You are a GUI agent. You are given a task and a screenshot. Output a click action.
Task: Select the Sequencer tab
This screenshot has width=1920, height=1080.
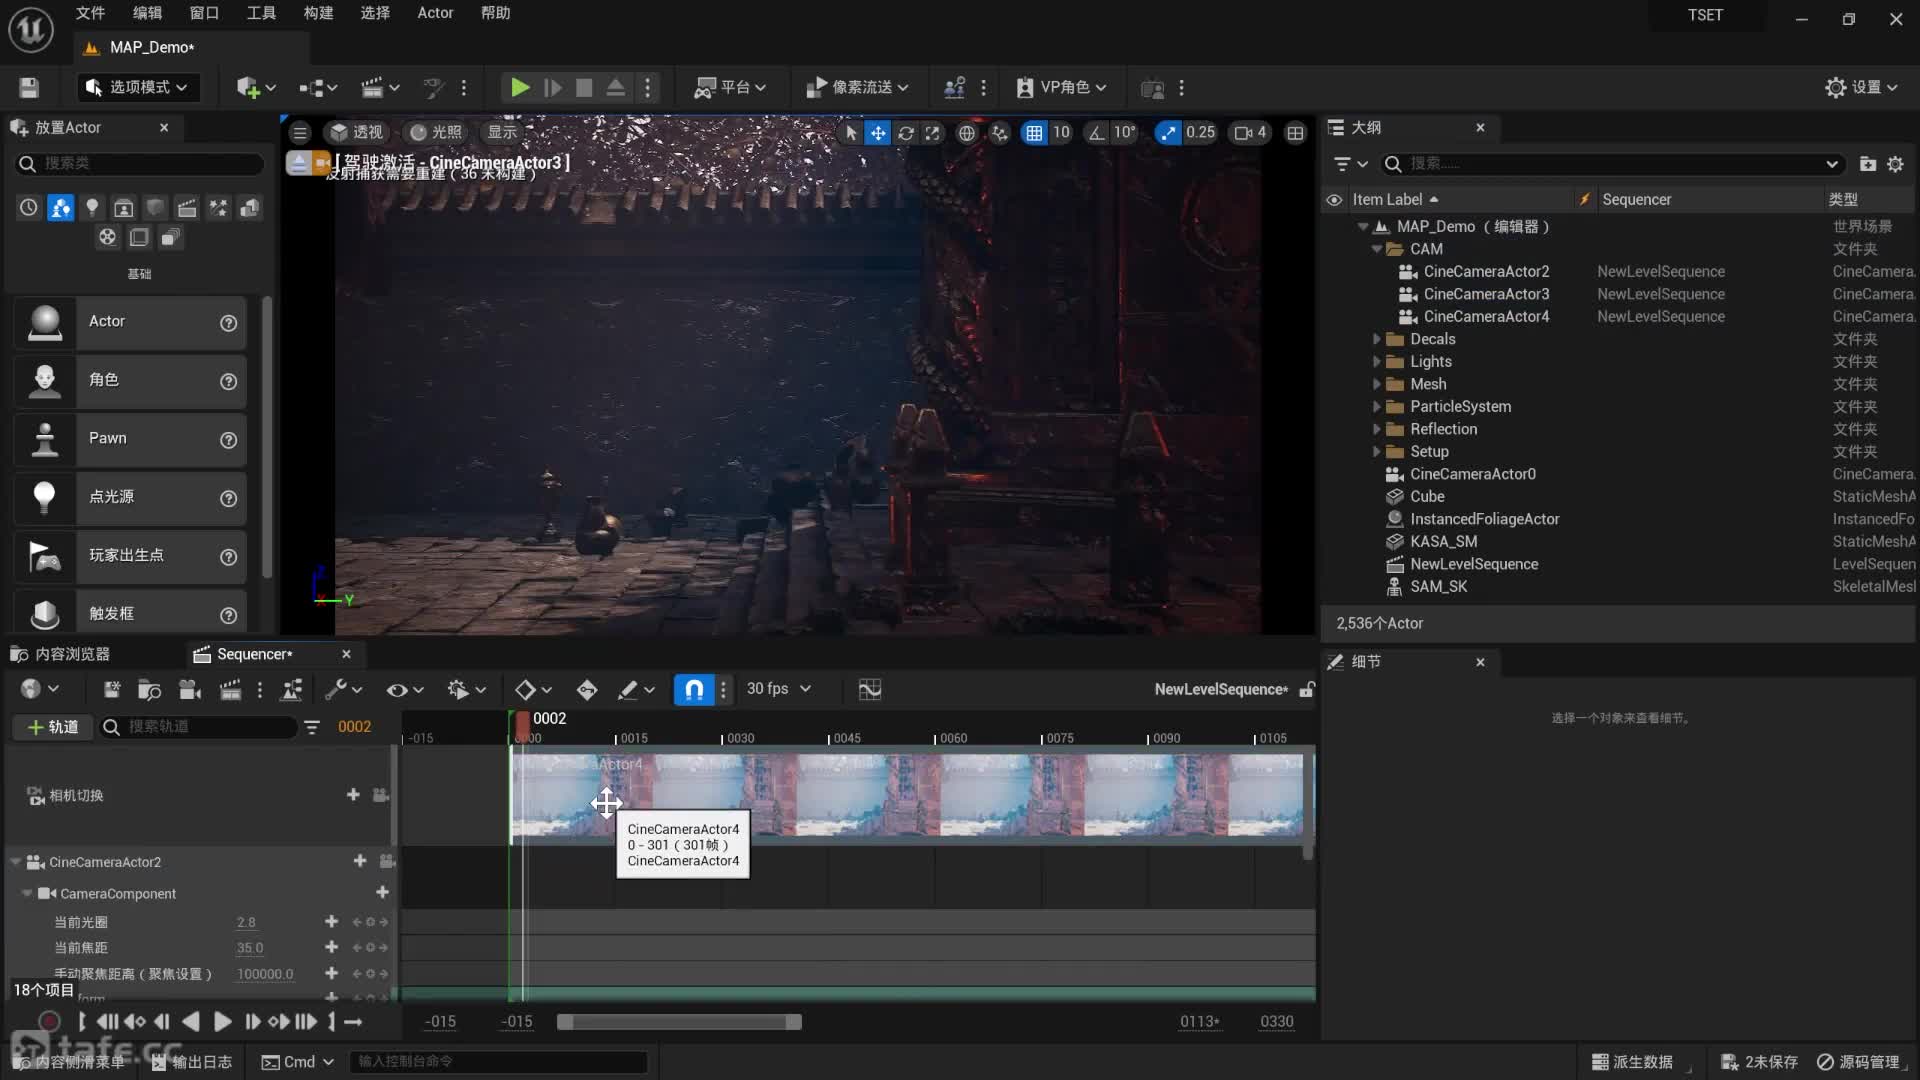click(254, 654)
